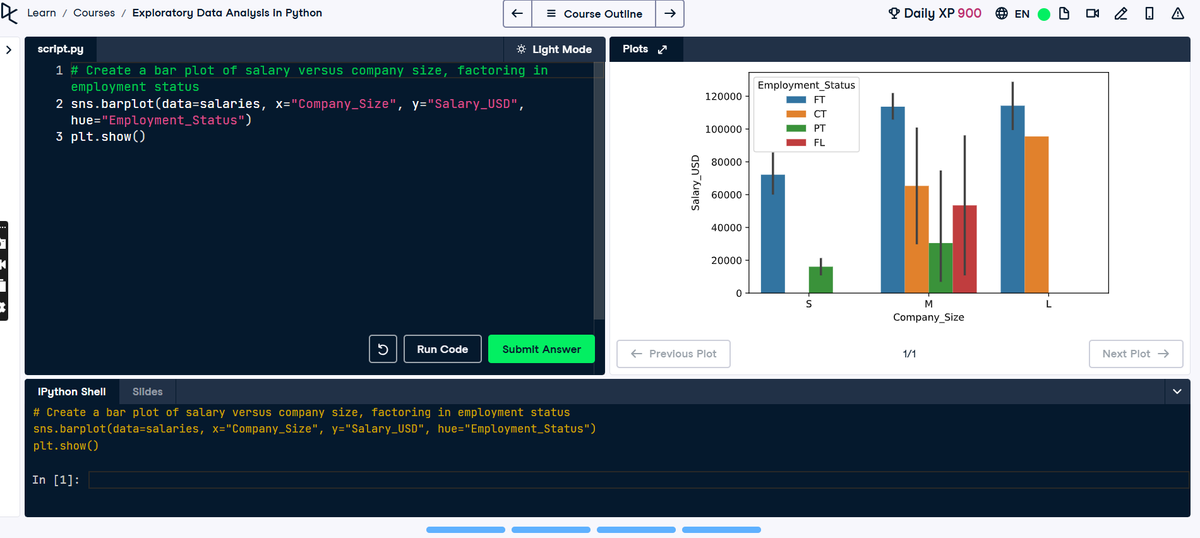Screen dimensions: 1200x538
Task: Click the pencil edit icon
Action: click(x=1121, y=14)
